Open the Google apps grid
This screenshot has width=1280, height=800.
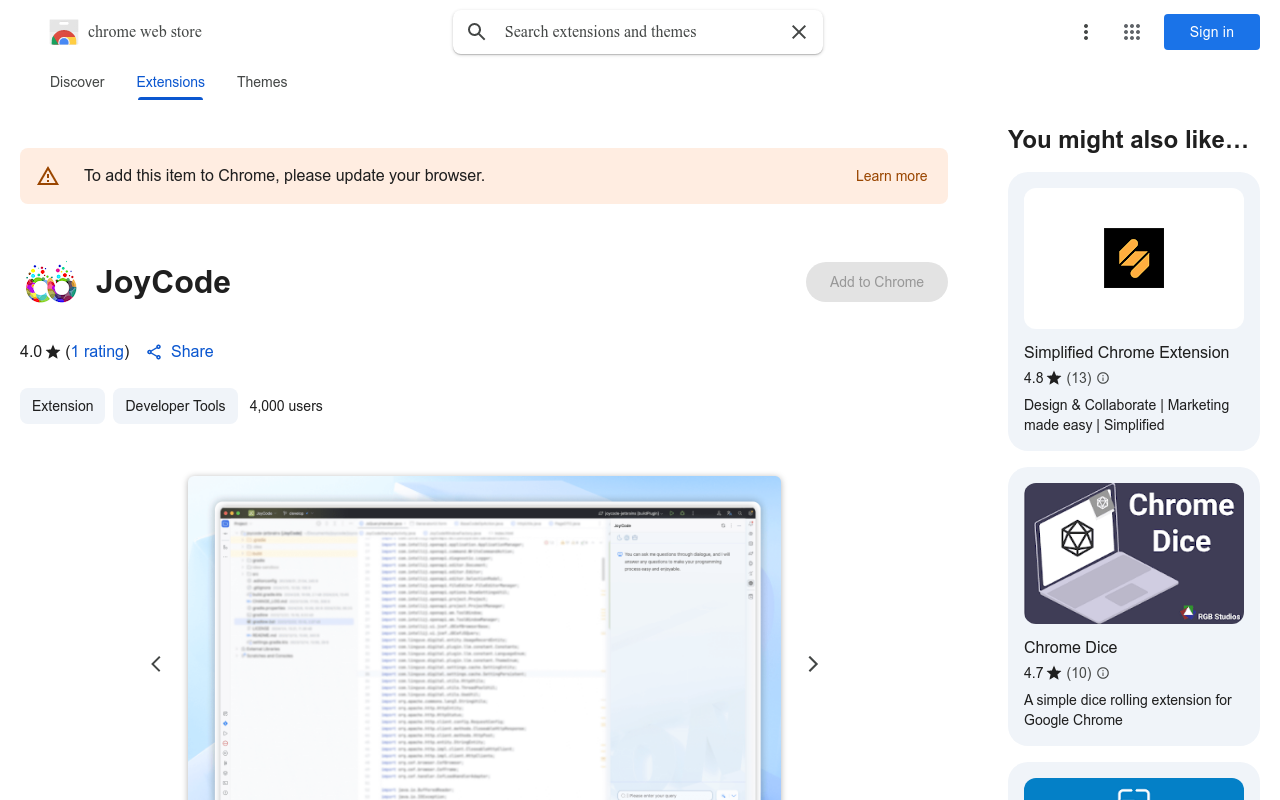point(1132,32)
